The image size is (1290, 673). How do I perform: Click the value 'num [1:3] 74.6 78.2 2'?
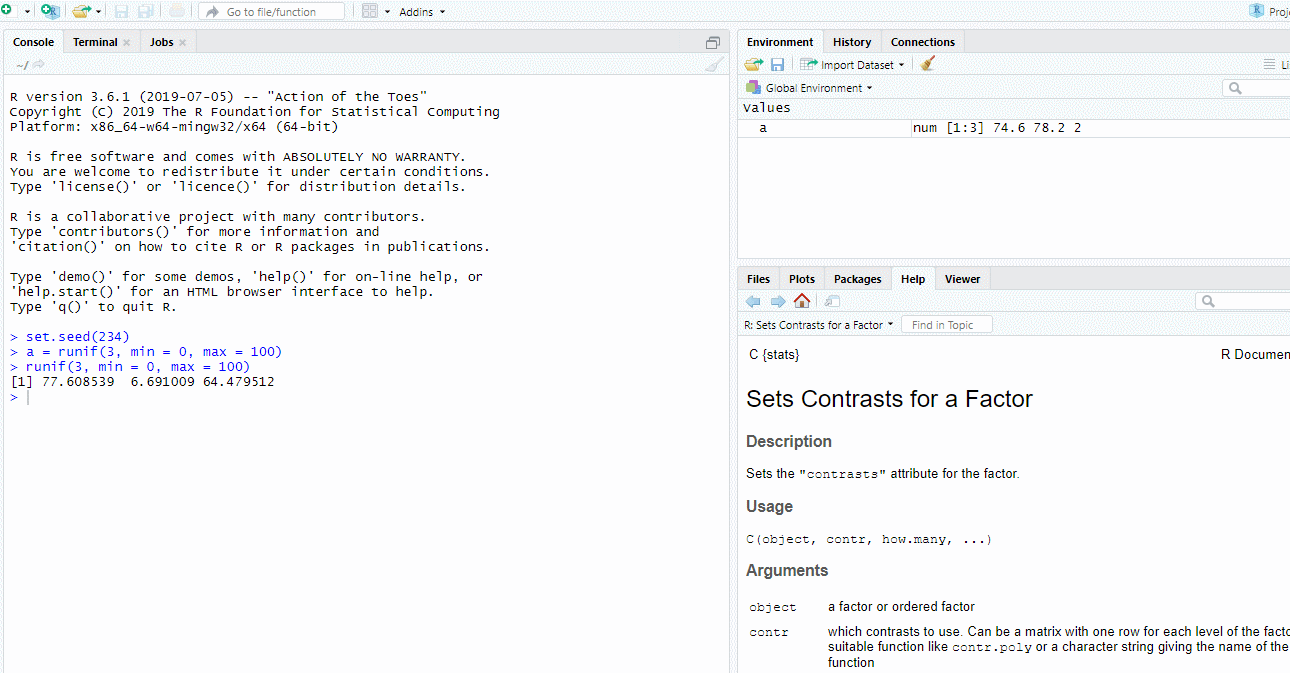click(x=997, y=128)
